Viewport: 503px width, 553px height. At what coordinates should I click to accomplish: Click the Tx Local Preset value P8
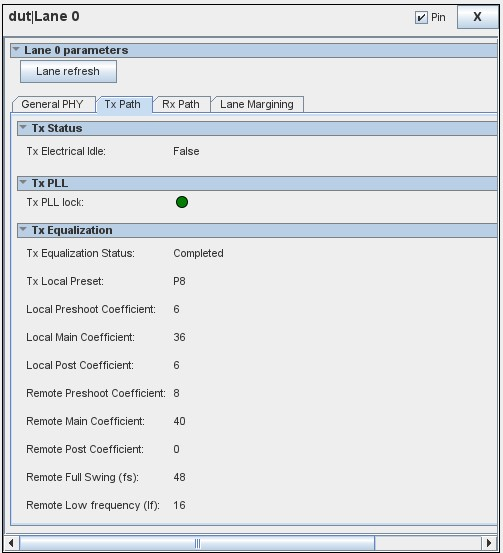tap(179, 281)
